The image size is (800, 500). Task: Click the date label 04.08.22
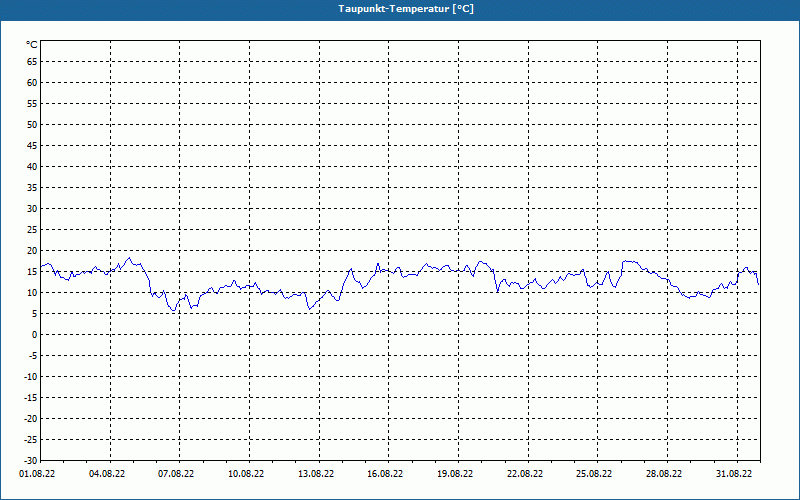[x=107, y=474]
